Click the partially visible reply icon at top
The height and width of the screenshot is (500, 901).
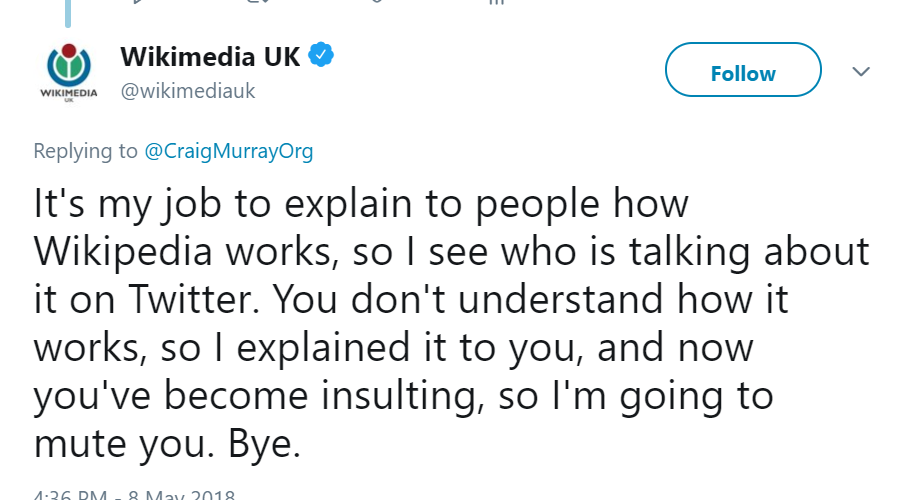(137, 2)
